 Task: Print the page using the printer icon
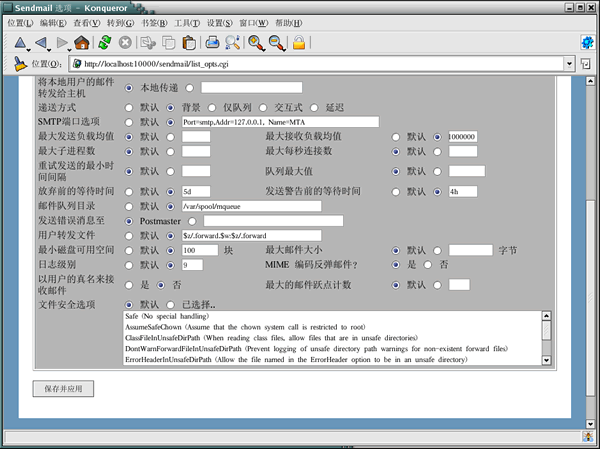tap(212, 42)
